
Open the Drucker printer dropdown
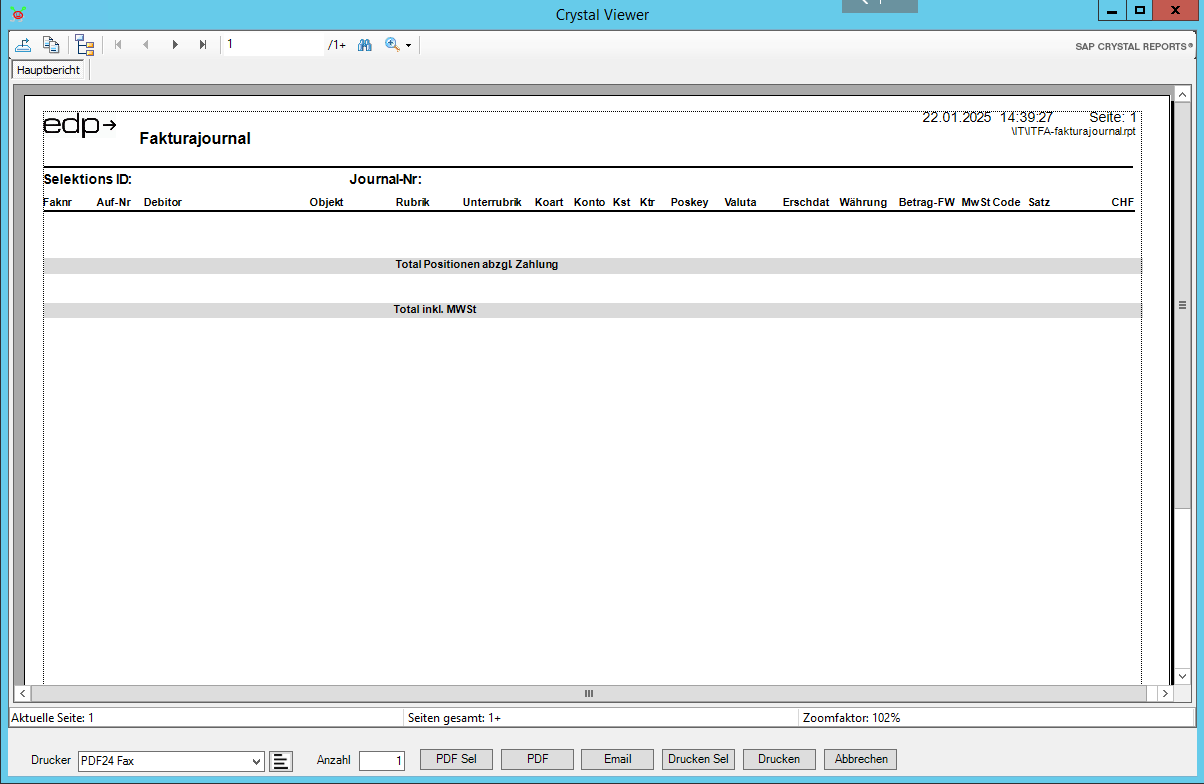point(256,761)
